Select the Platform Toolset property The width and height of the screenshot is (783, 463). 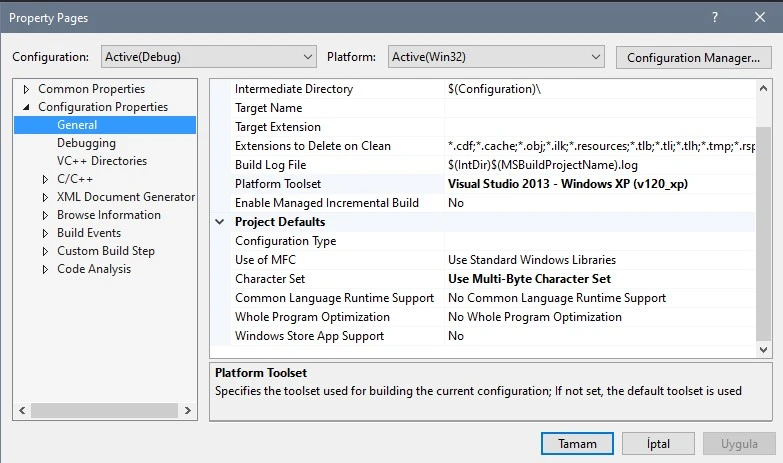click(x=278, y=184)
